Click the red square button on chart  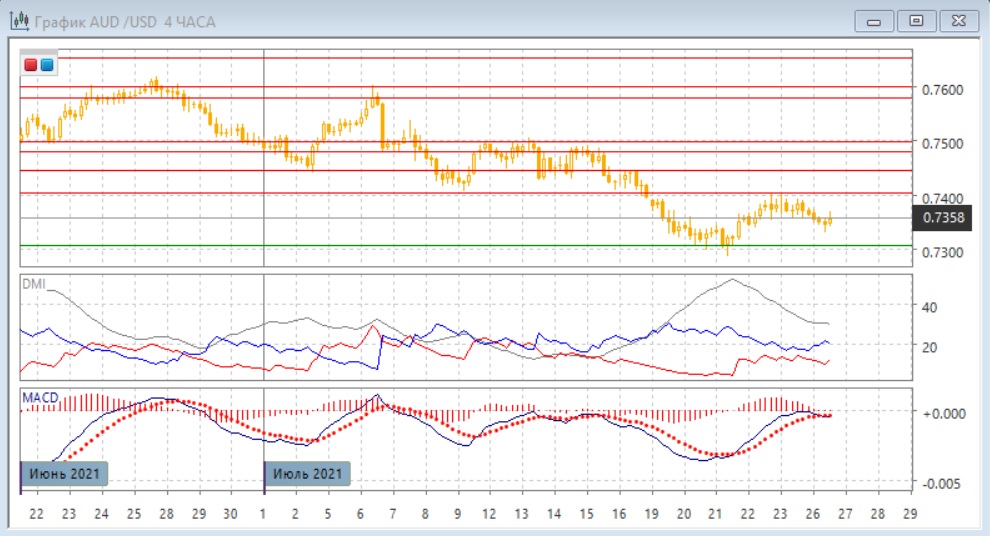(x=32, y=66)
